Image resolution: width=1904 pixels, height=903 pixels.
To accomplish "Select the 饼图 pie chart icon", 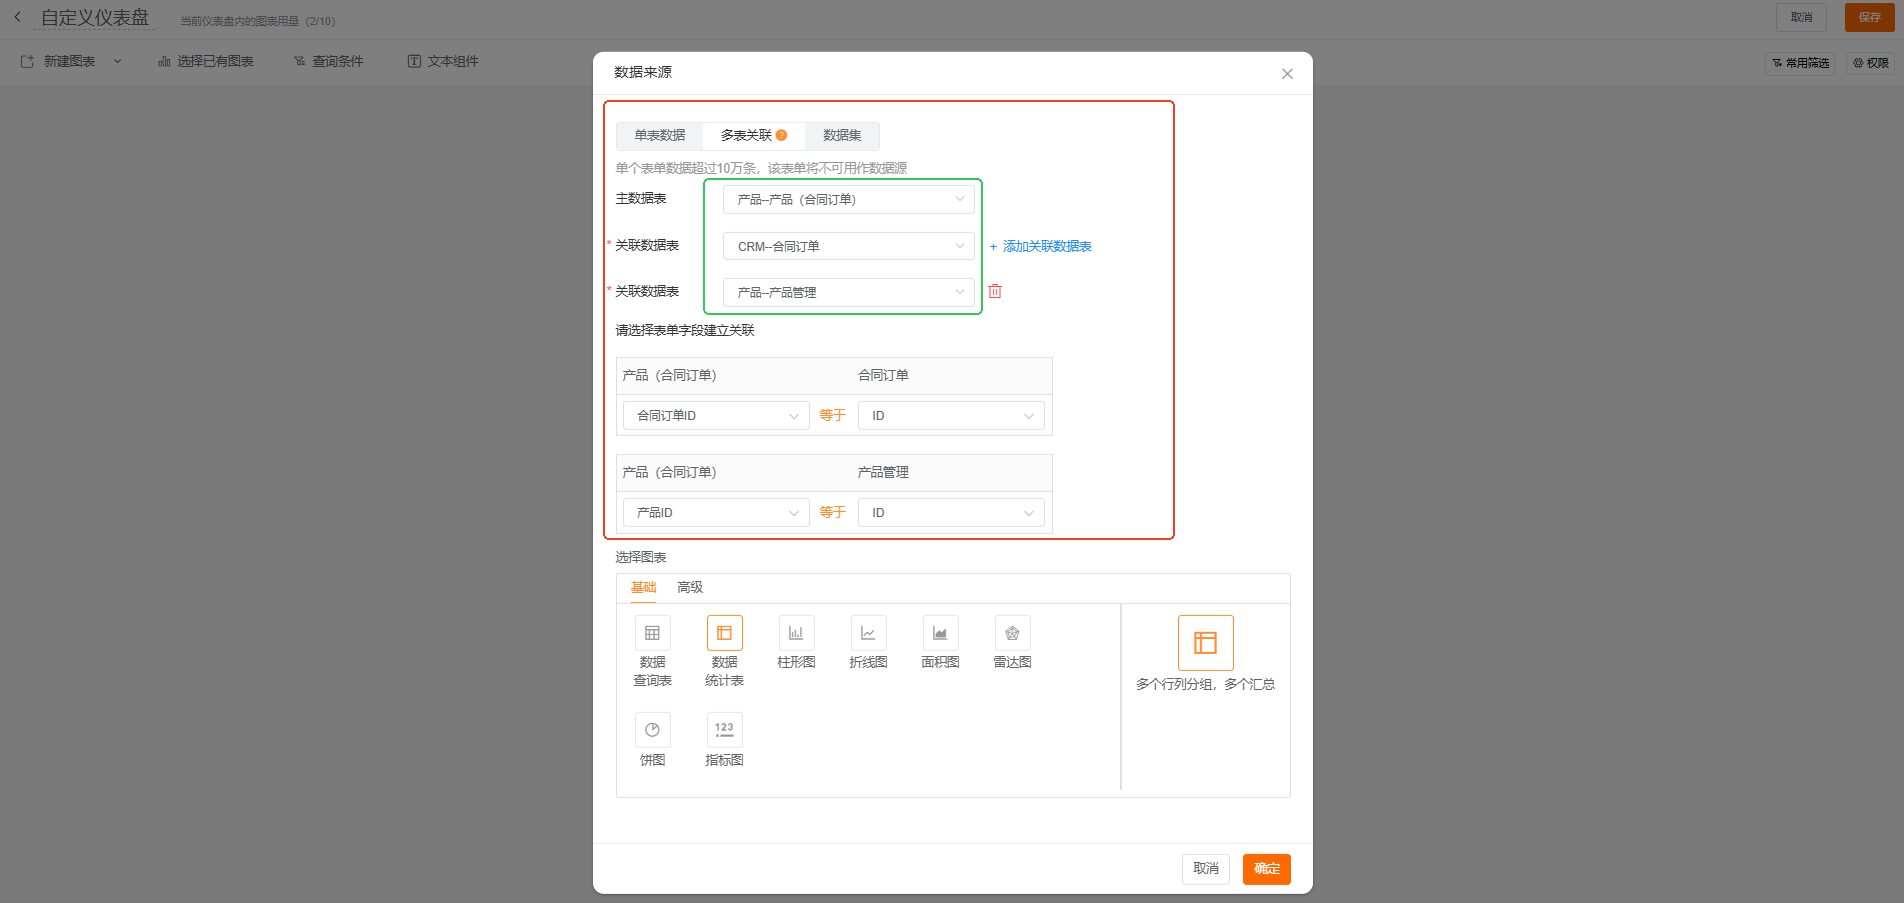I will (x=652, y=730).
